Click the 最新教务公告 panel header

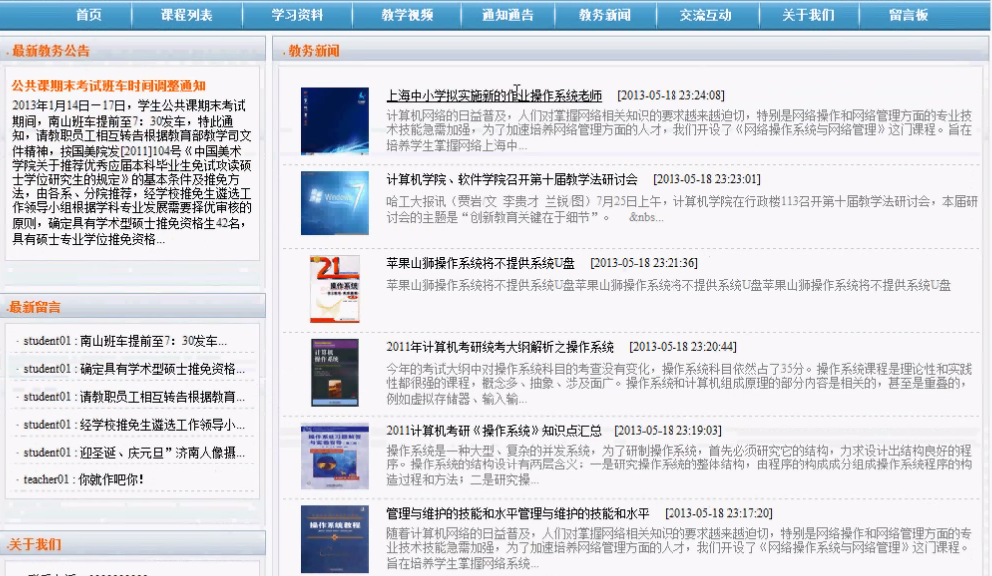coord(133,51)
